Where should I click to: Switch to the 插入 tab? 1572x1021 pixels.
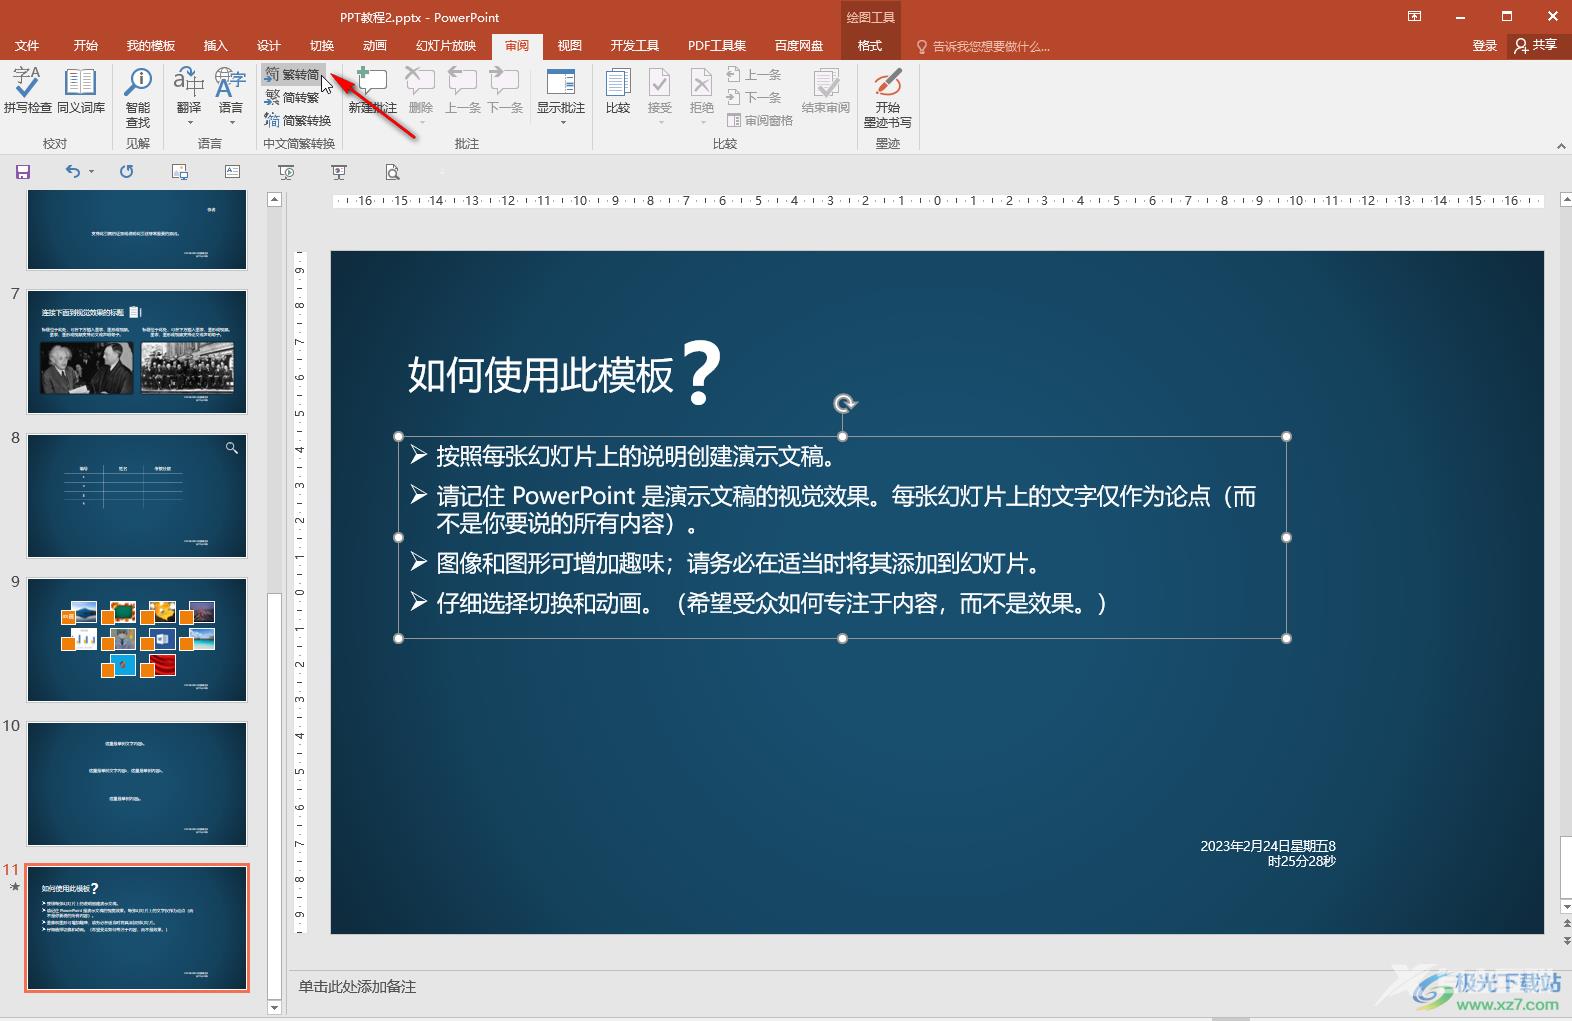click(x=216, y=46)
